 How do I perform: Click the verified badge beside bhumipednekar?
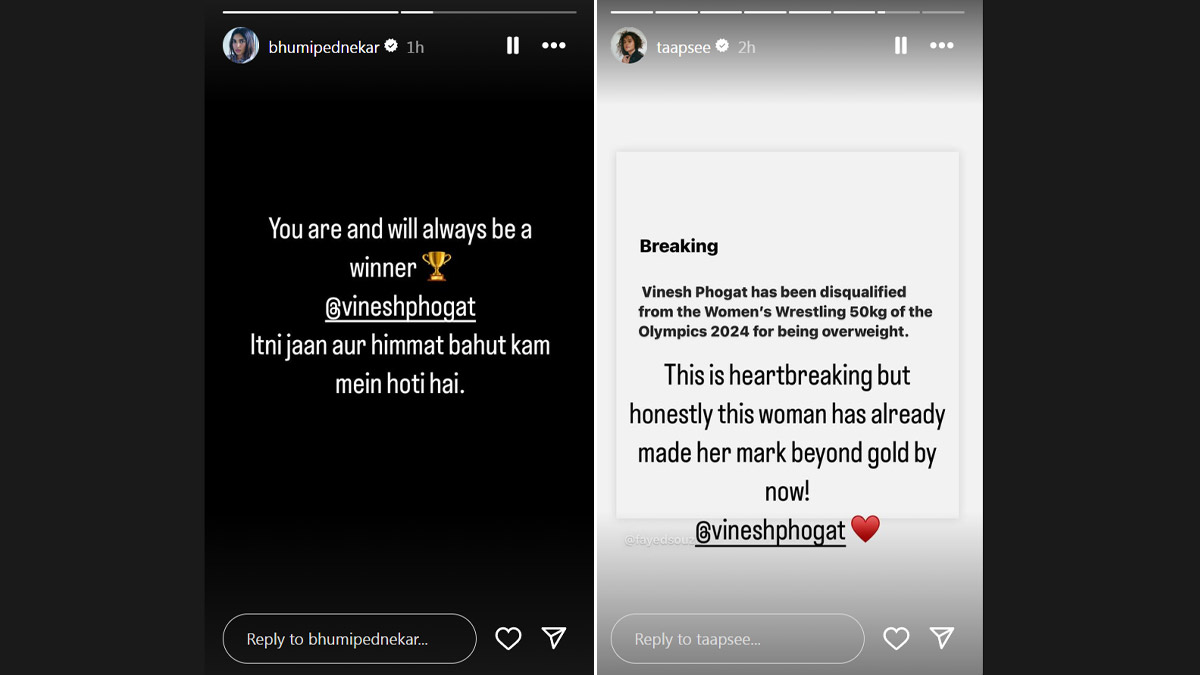coord(392,47)
